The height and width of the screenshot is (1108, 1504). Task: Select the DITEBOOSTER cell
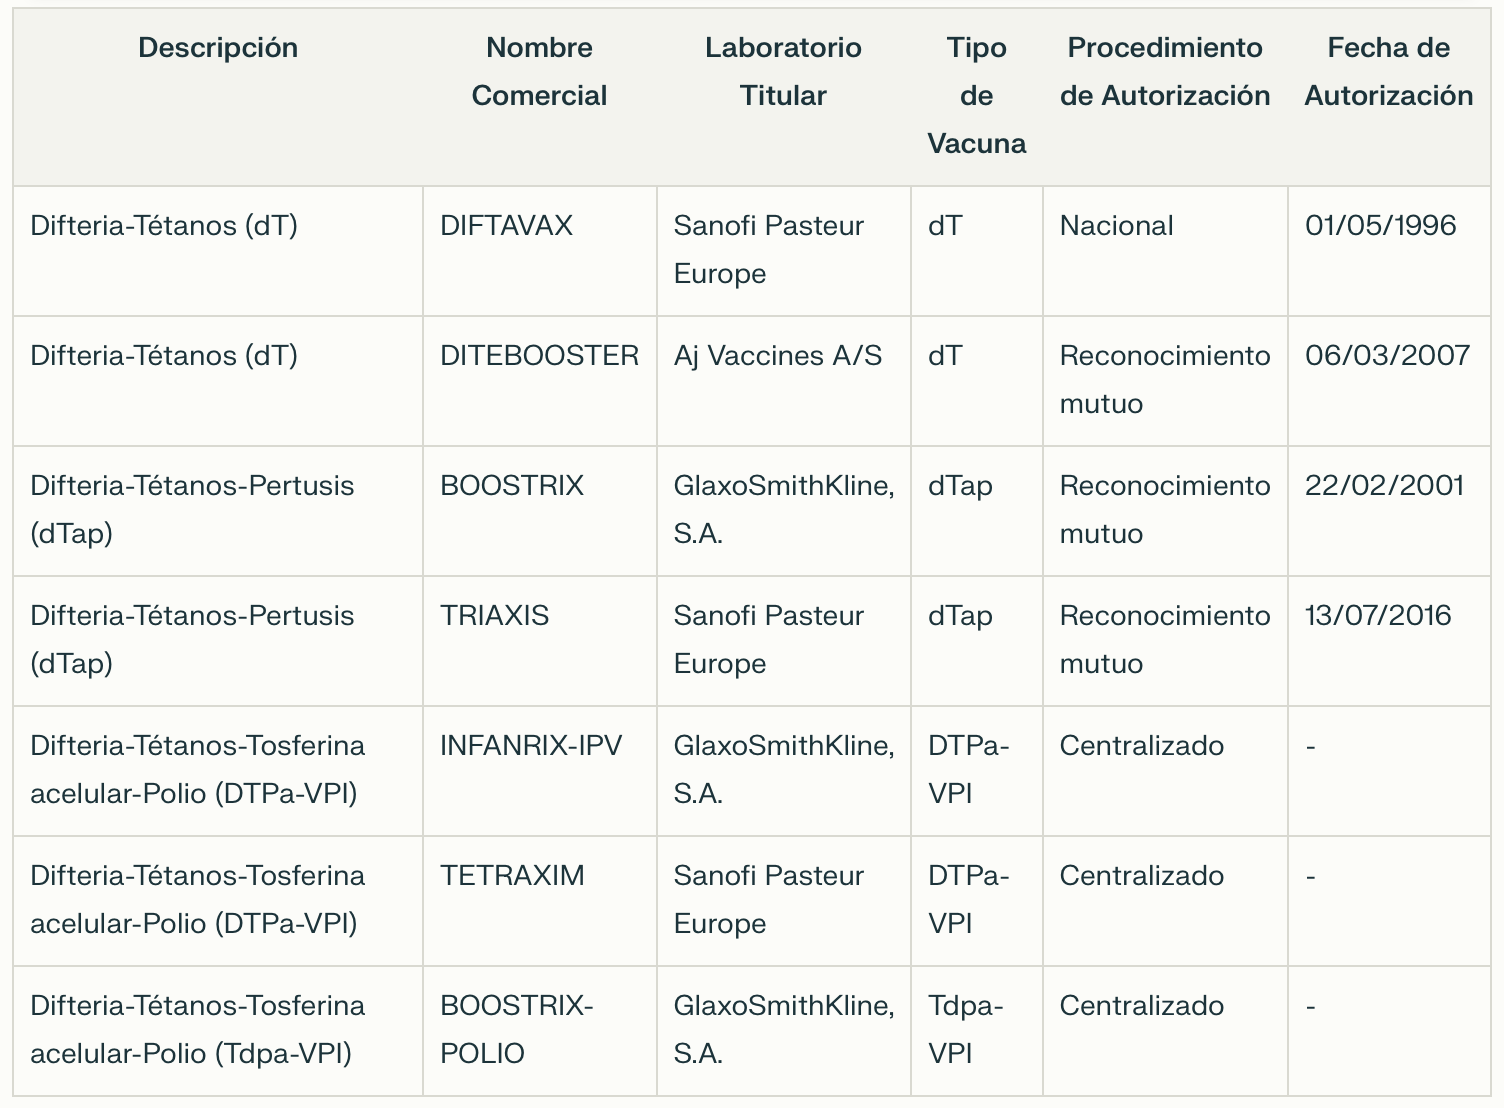pyautogui.click(x=539, y=356)
